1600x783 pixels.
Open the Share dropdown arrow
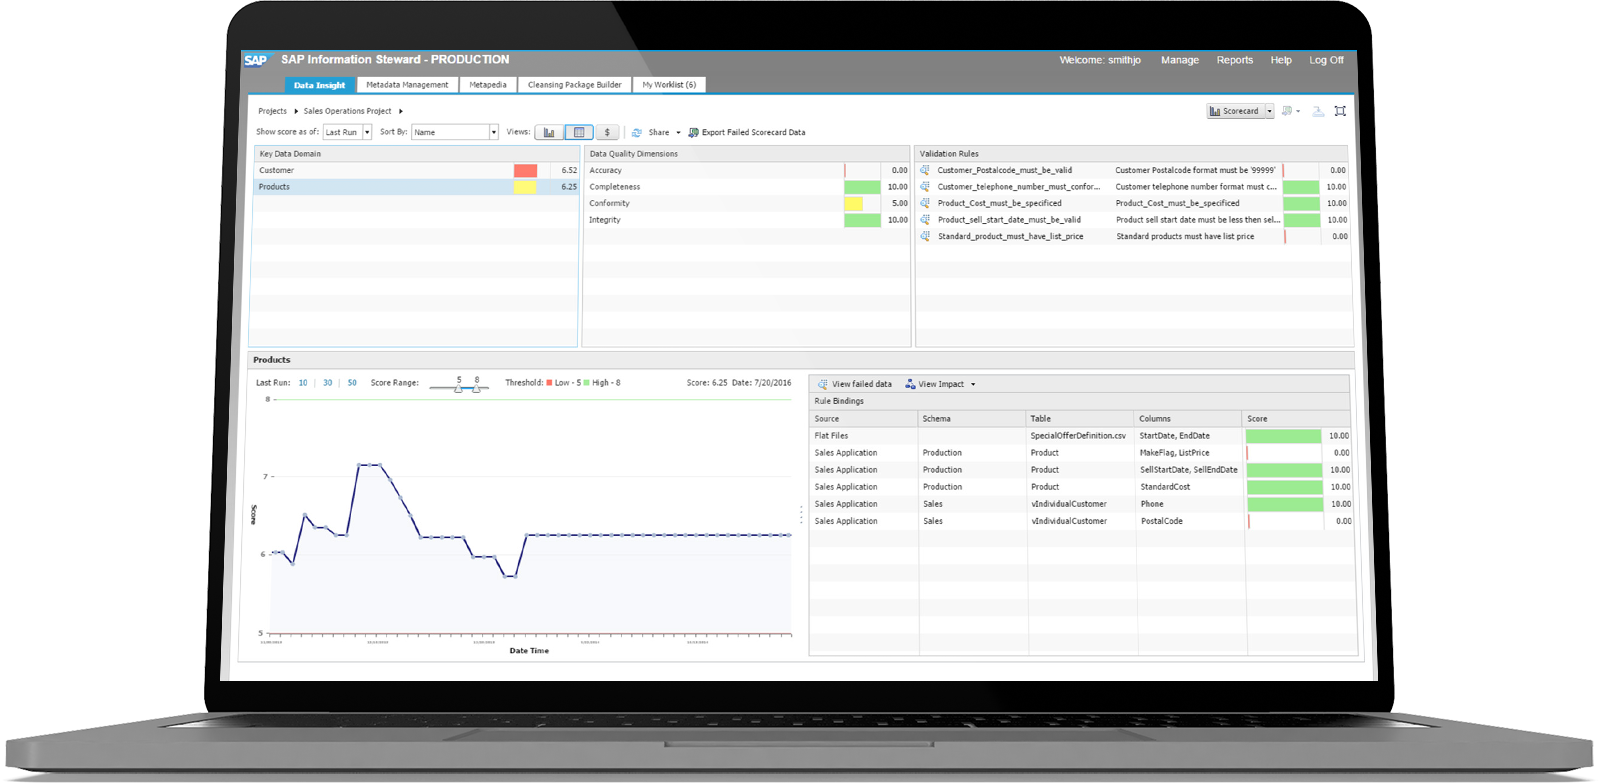pyautogui.click(x=678, y=132)
